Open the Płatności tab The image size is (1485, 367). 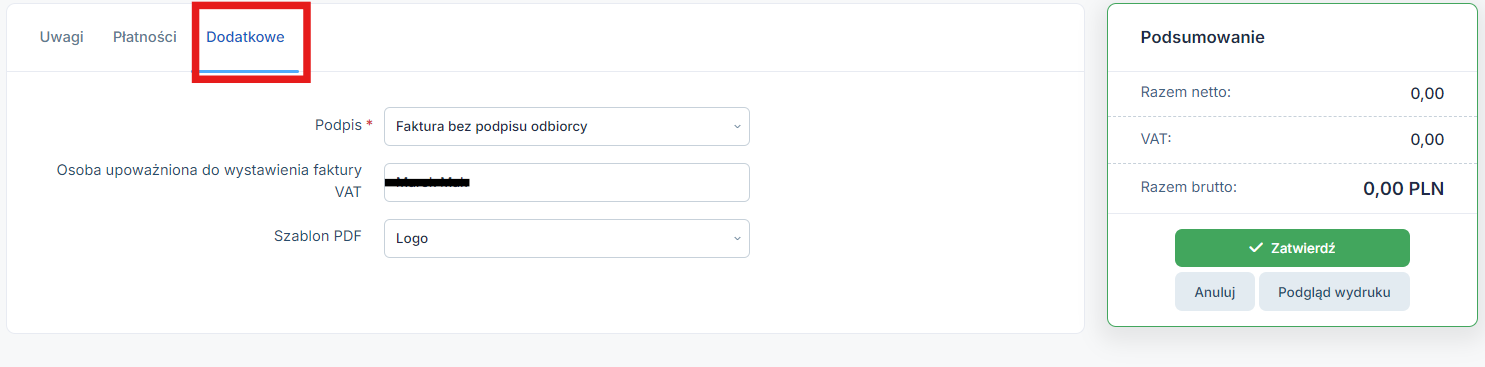click(x=145, y=37)
